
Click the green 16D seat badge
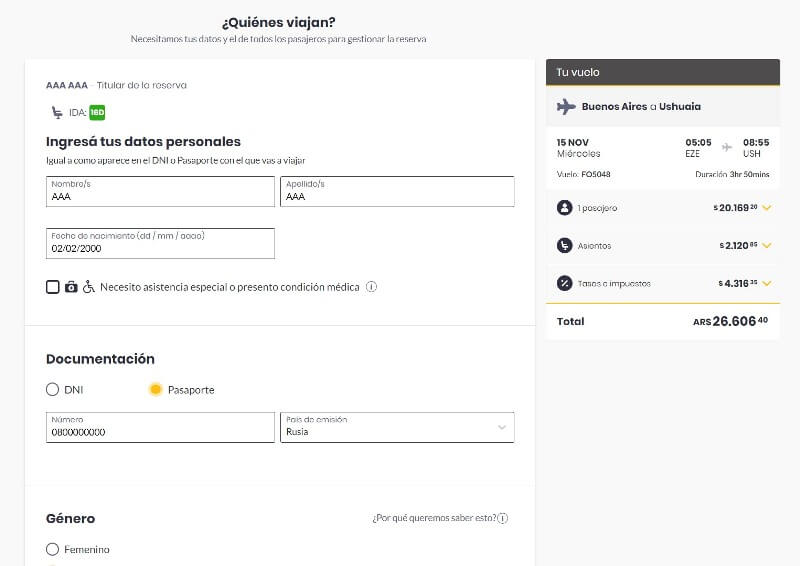click(97, 112)
